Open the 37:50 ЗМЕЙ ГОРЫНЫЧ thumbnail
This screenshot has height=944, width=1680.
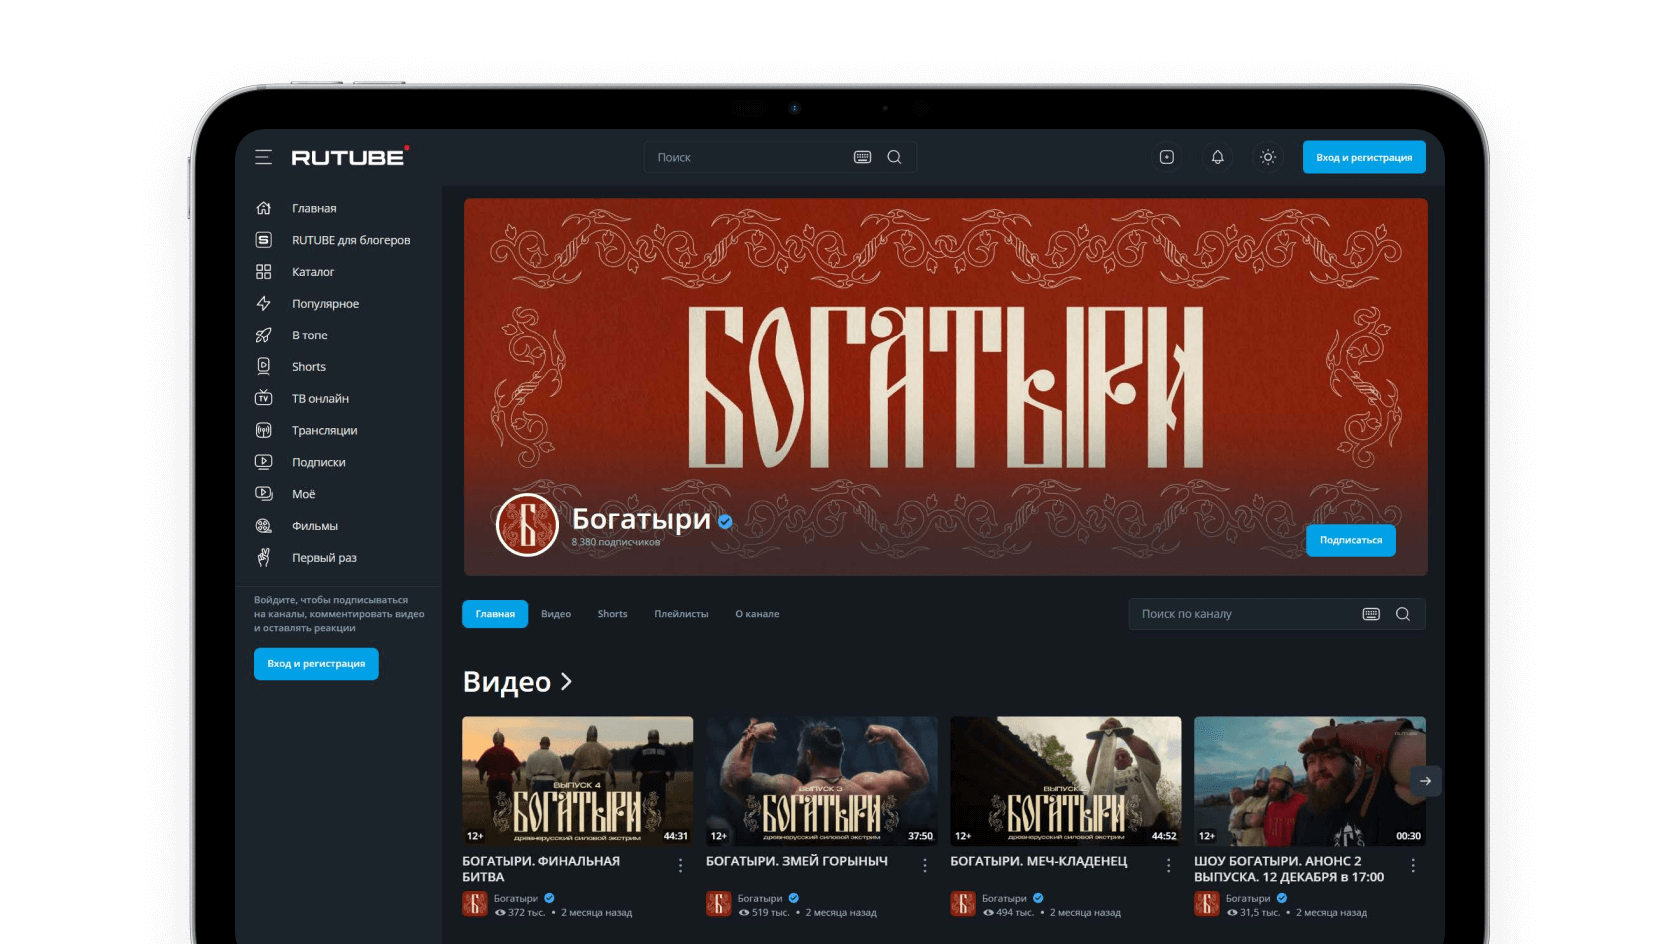(x=822, y=781)
